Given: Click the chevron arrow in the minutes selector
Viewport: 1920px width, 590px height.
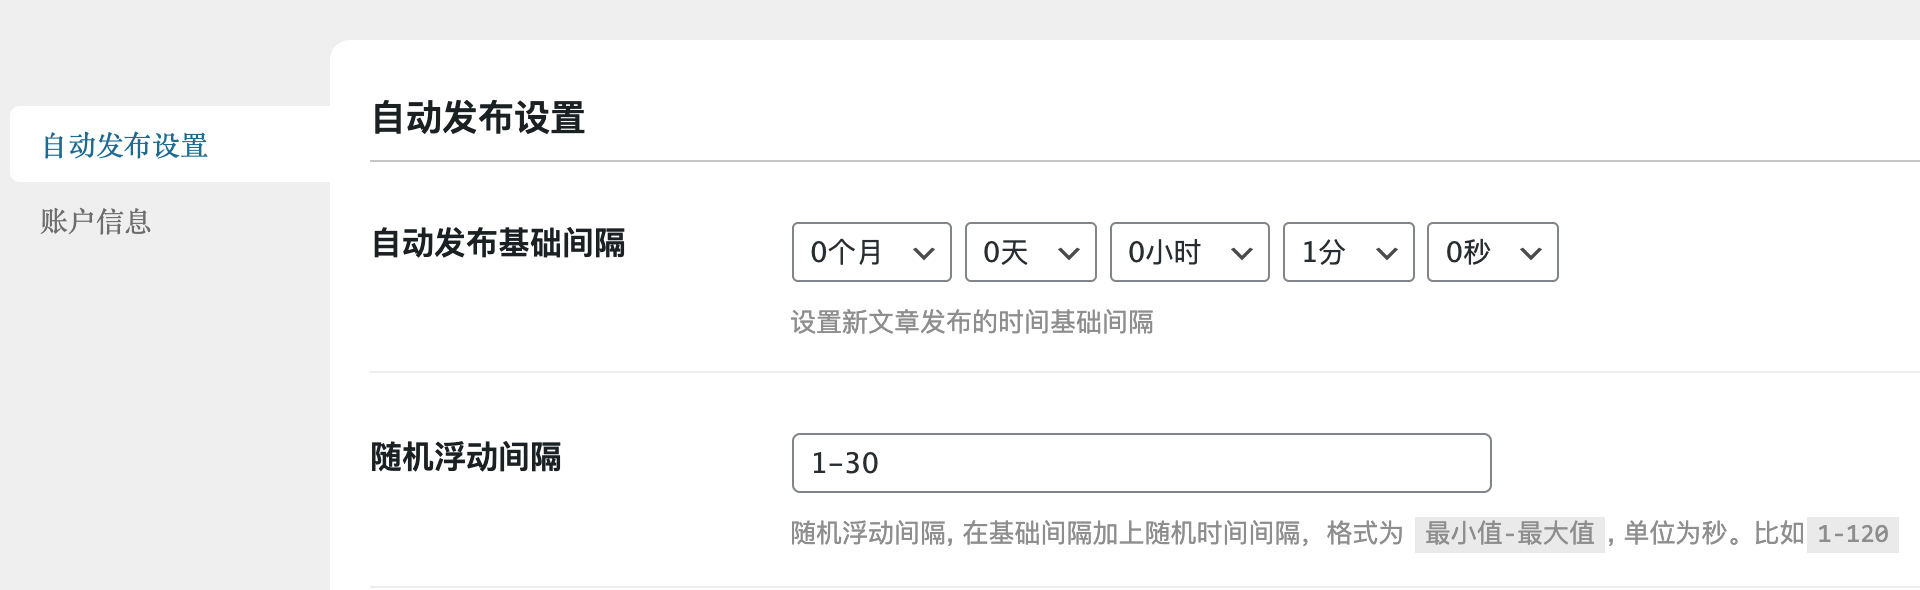Looking at the screenshot, I should point(1387,254).
